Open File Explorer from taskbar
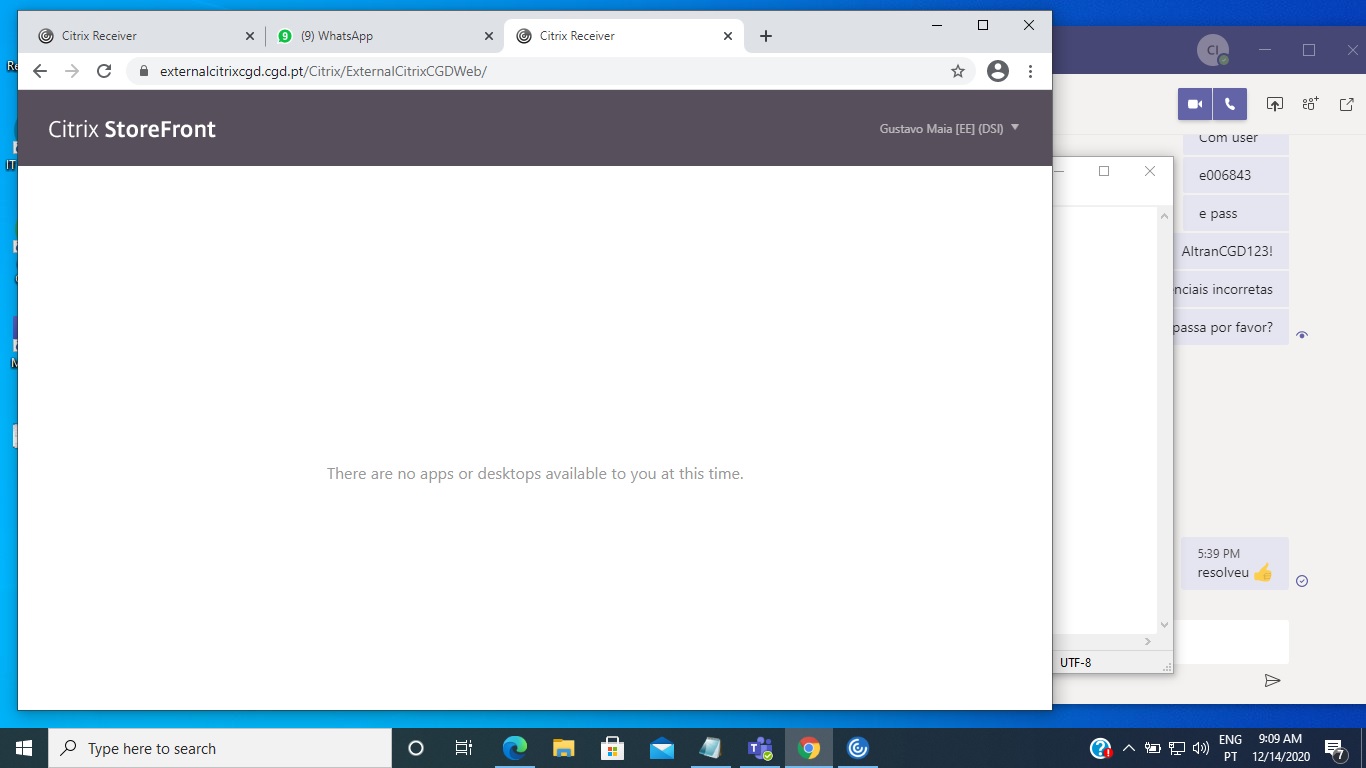This screenshot has height=768, width=1366. pyautogui.click(x=563, y=748)
